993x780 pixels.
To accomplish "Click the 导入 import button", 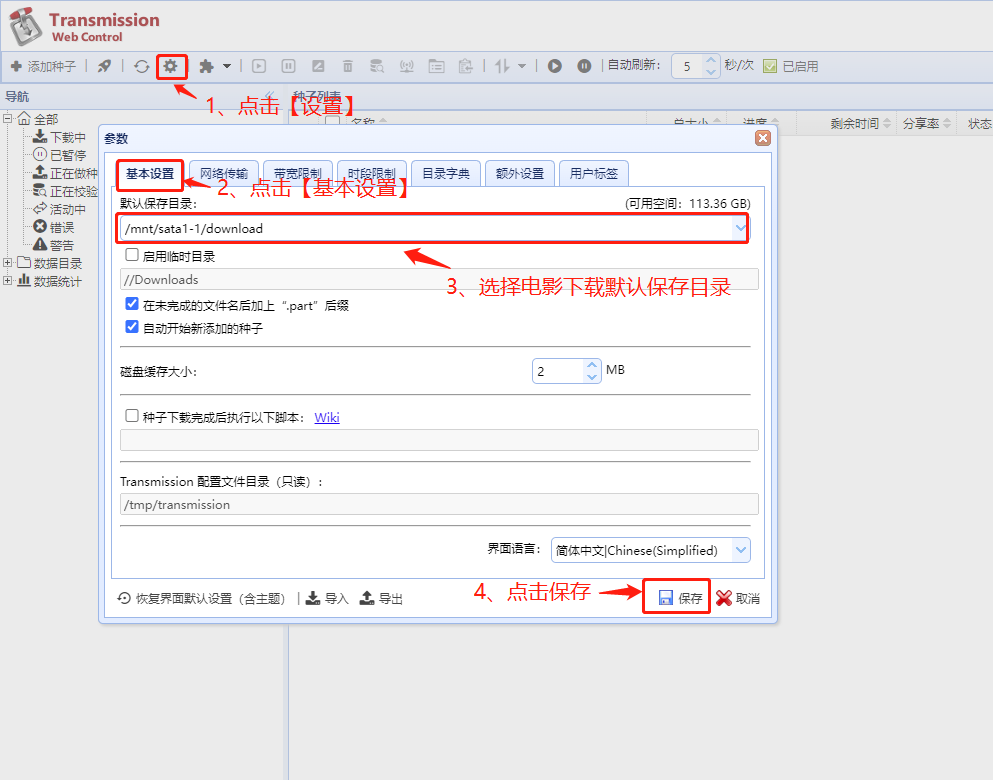I will pos(327,598).
